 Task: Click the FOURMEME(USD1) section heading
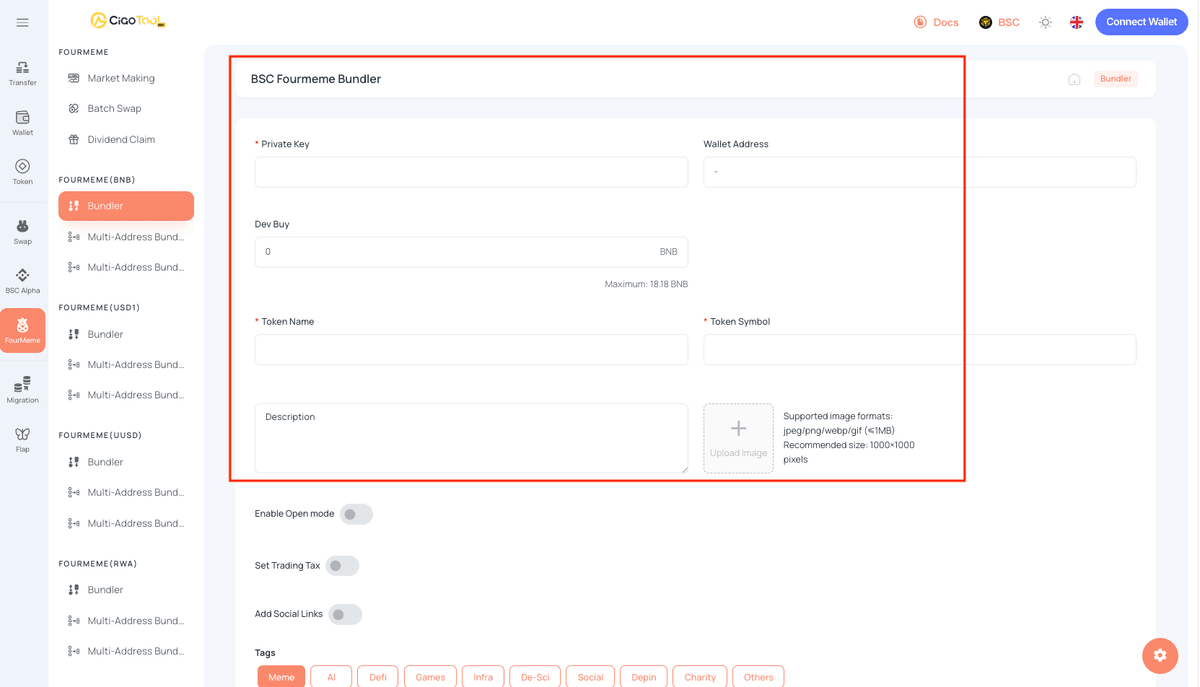99,307
